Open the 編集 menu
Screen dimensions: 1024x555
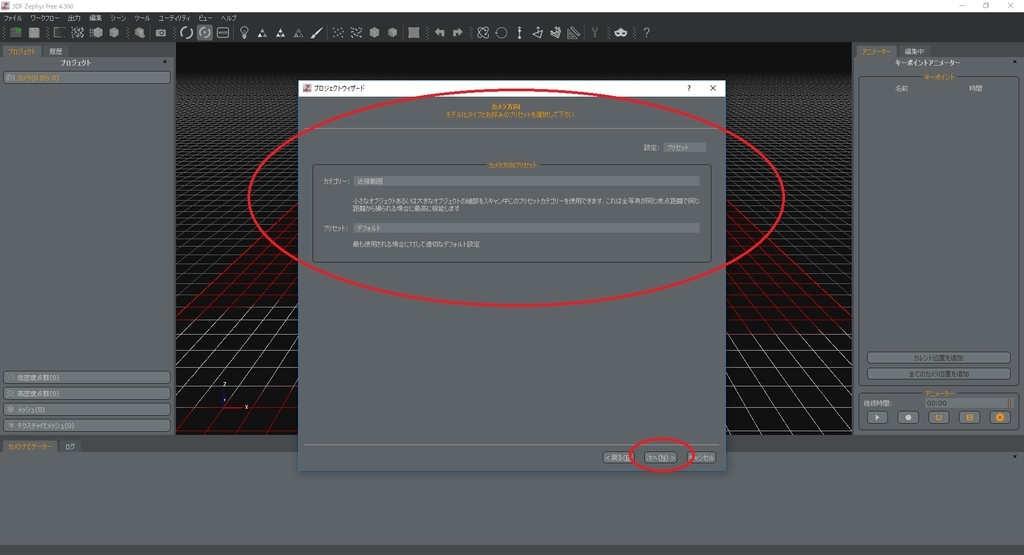(x=95, y=18)
